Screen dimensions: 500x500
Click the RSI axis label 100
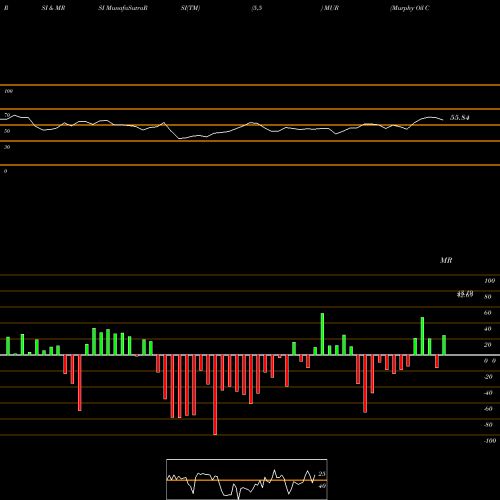click(x=8, y=91)
